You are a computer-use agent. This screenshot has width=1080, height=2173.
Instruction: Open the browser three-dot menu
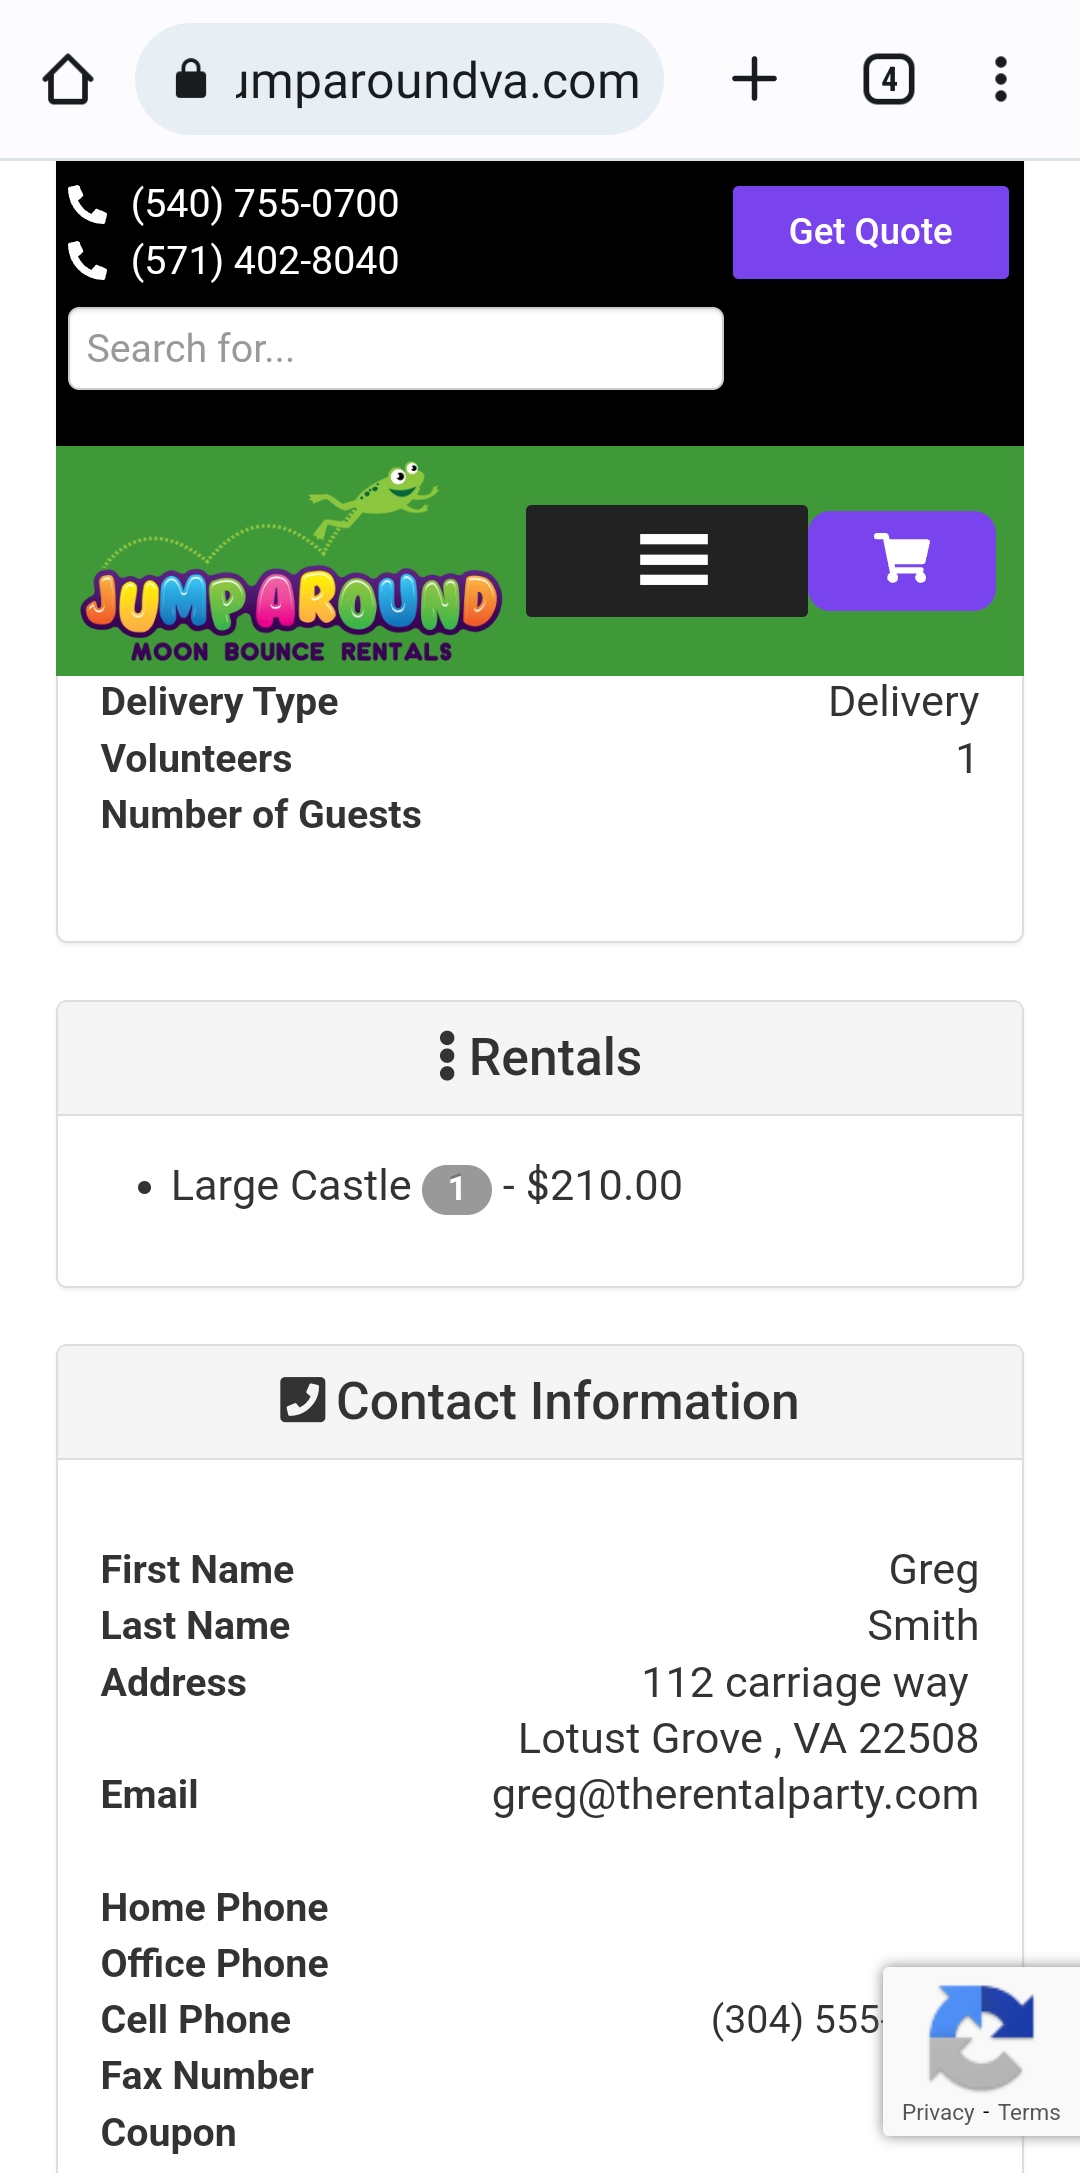point(1000,80)
